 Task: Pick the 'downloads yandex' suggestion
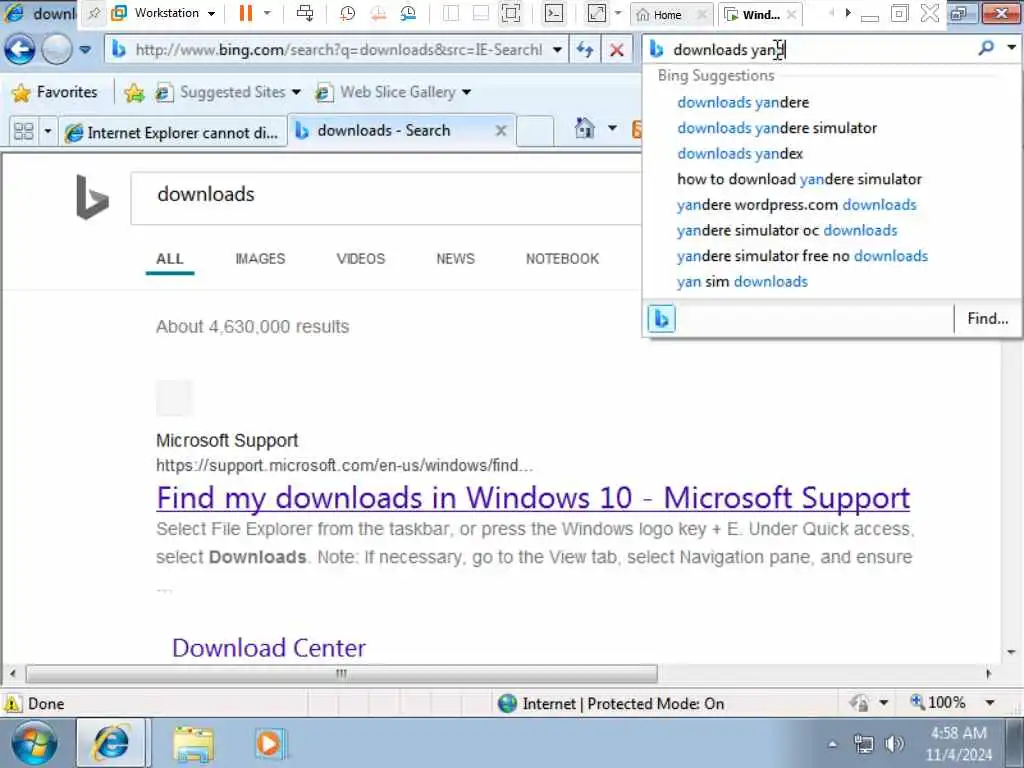(740, 153)
